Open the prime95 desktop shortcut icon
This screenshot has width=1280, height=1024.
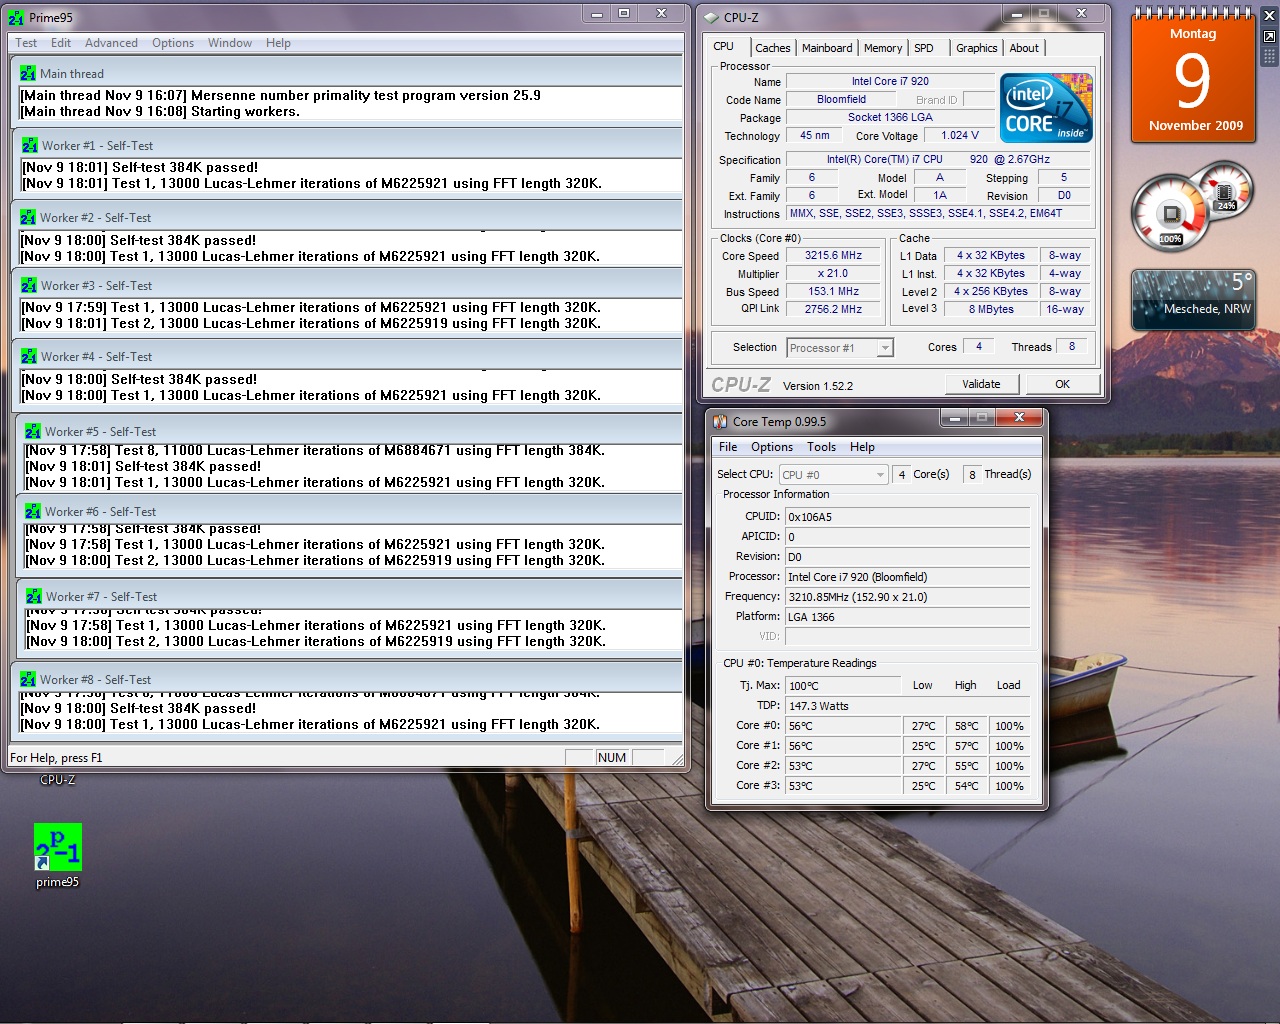pyautogui.click(x=57, y=848)
